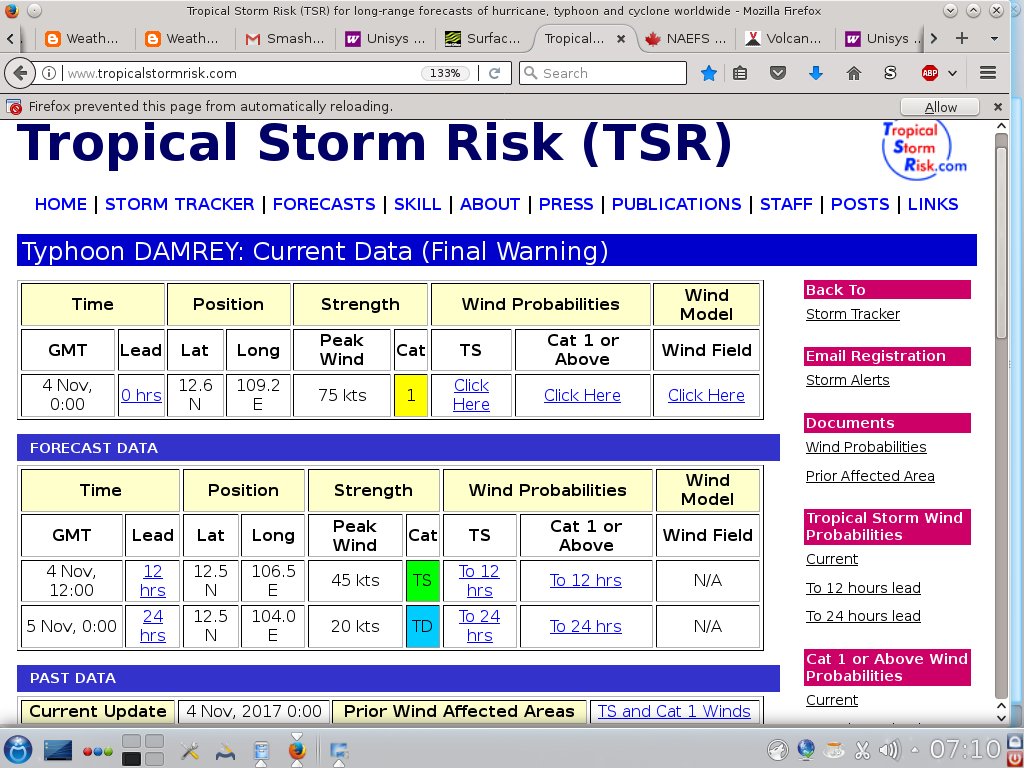Switch to the Surfac... tab
Screen dimensions: 1024x768
pos(483,39)
